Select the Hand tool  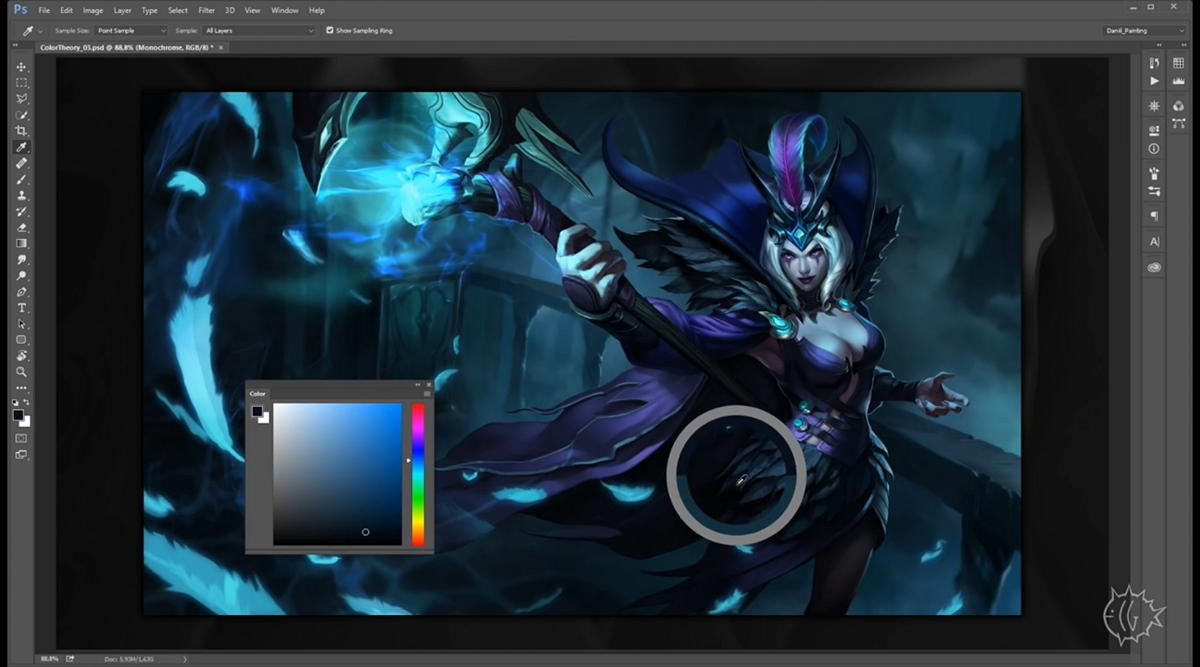tap(21, 356)
